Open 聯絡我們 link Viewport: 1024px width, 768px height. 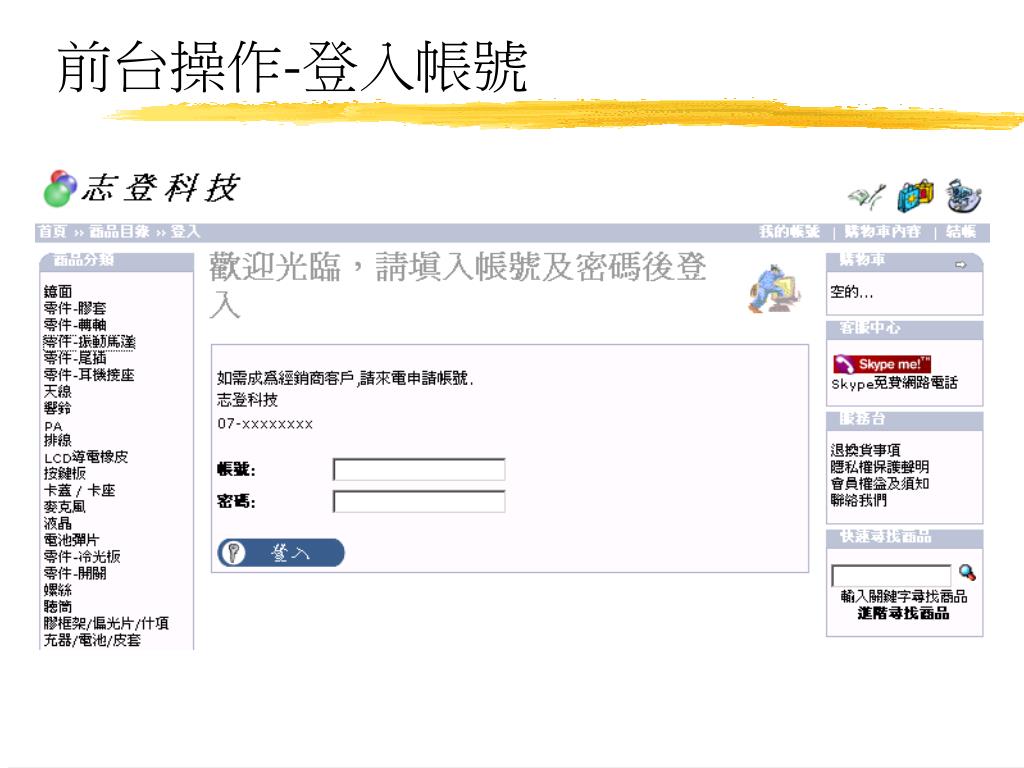[859, 500]
